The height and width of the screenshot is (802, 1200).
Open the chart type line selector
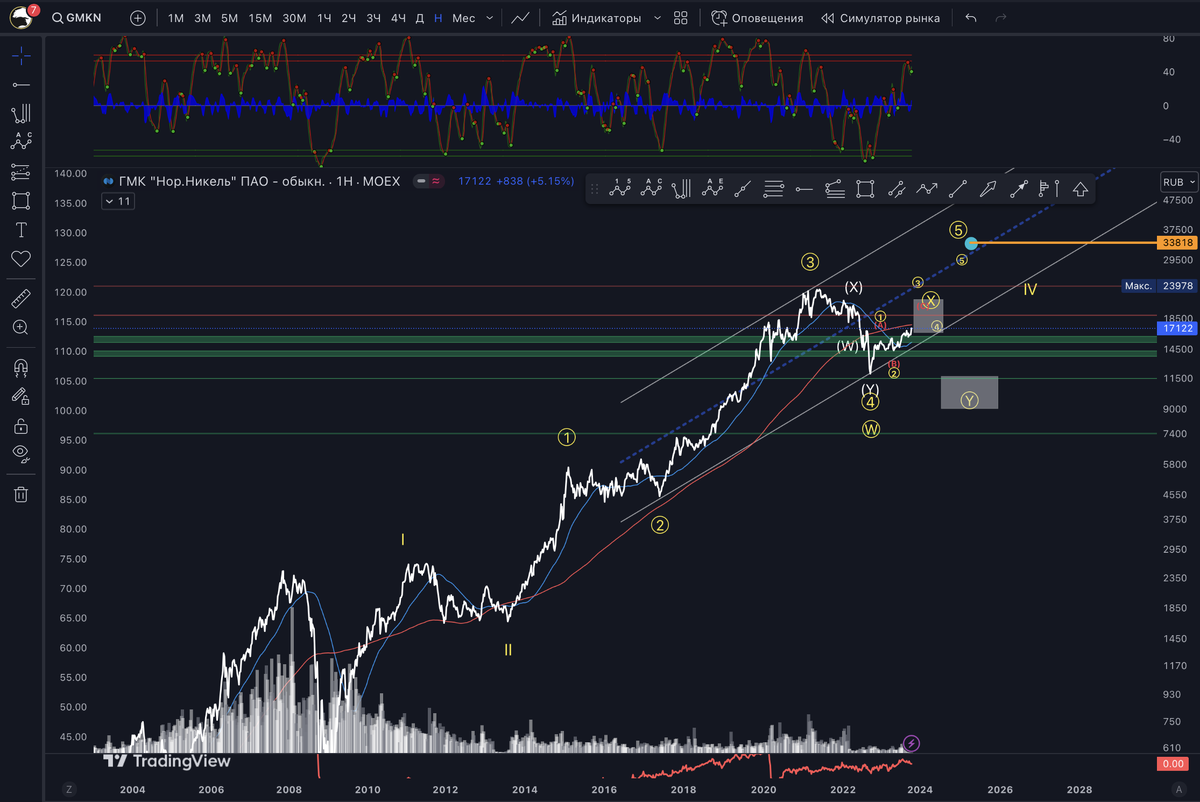pos(521,18)
